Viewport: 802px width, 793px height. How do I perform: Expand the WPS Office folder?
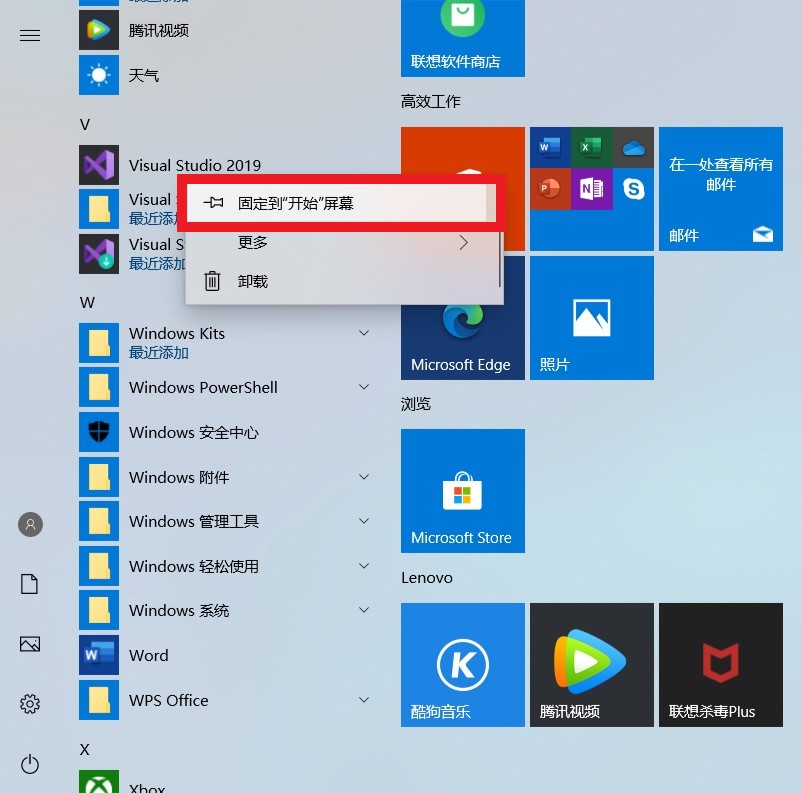click(x=364, y=700)
